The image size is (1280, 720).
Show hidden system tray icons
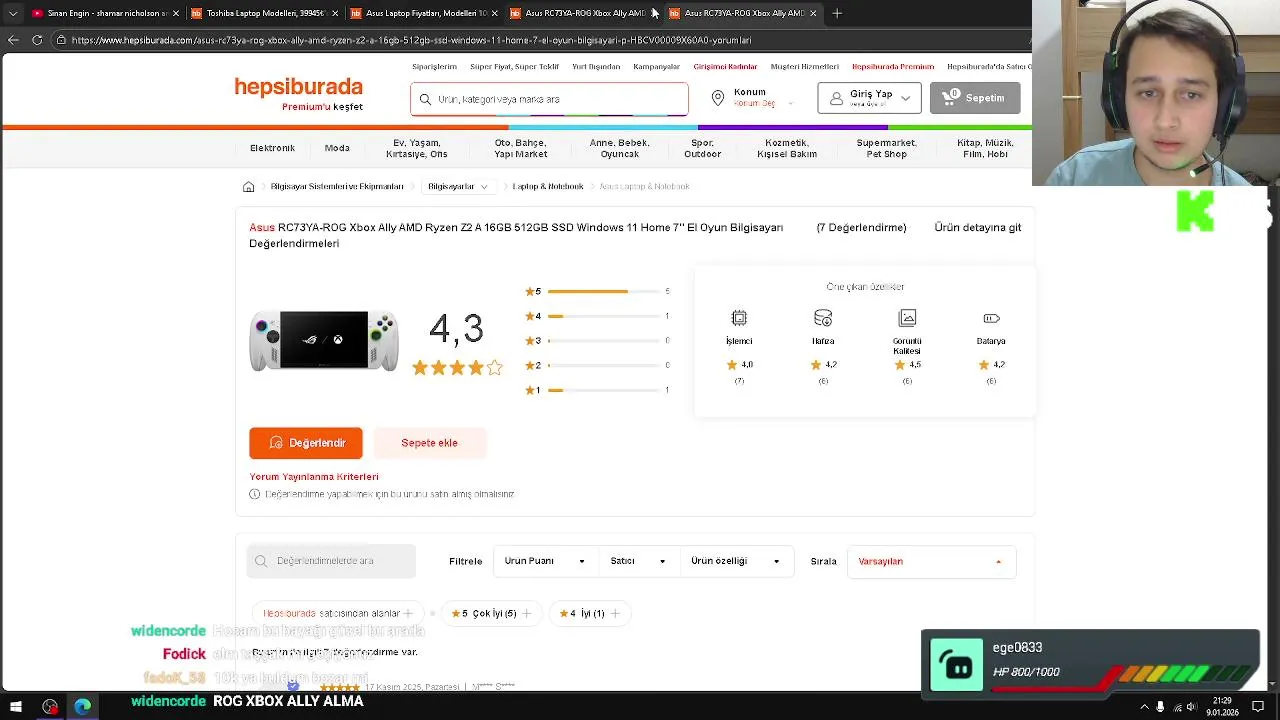point(1145,707)
